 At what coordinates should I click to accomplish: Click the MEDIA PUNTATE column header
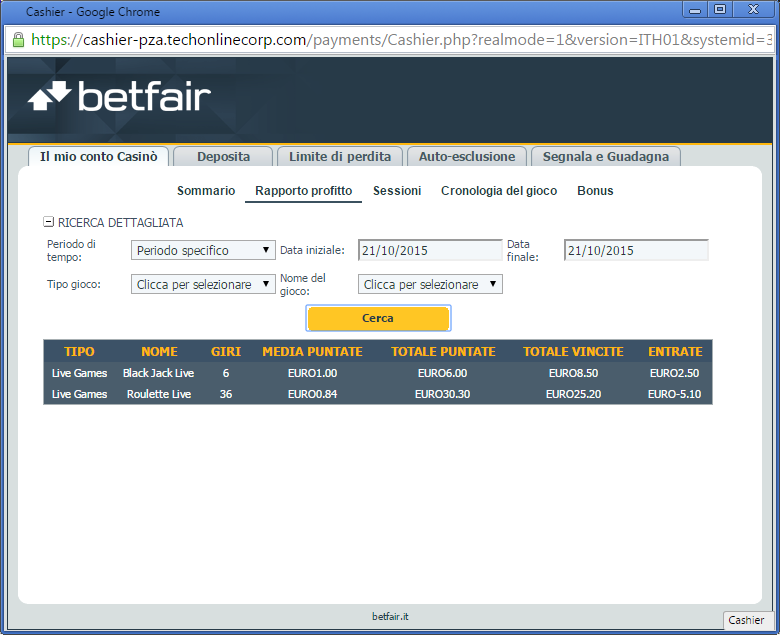[312, 352]
